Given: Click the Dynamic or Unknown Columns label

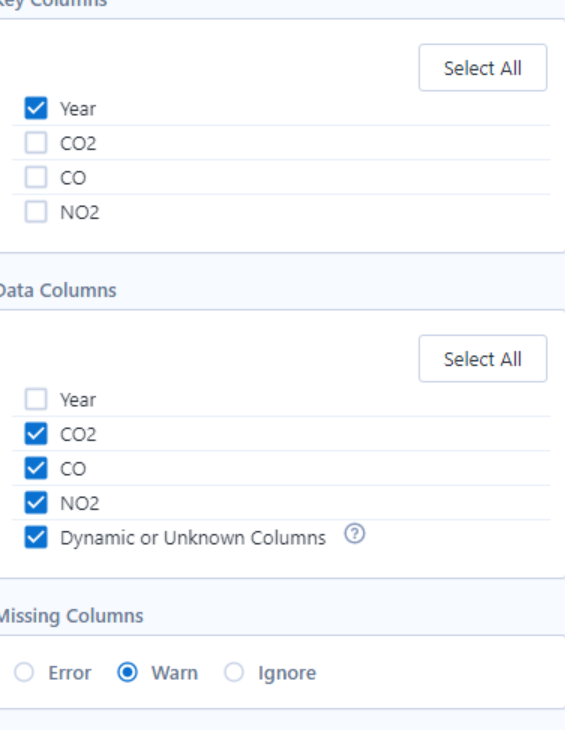Looking at the screenshot, I should (193, 538).
